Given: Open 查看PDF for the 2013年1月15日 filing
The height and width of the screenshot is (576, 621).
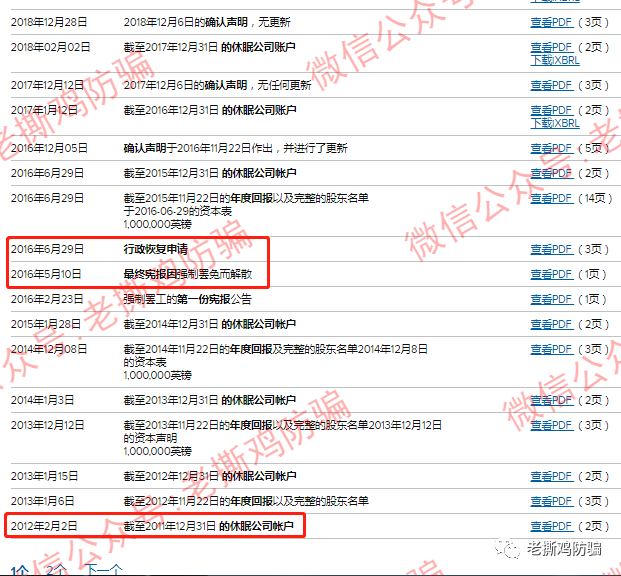Looking at the screenshot, I should [552, 476].
